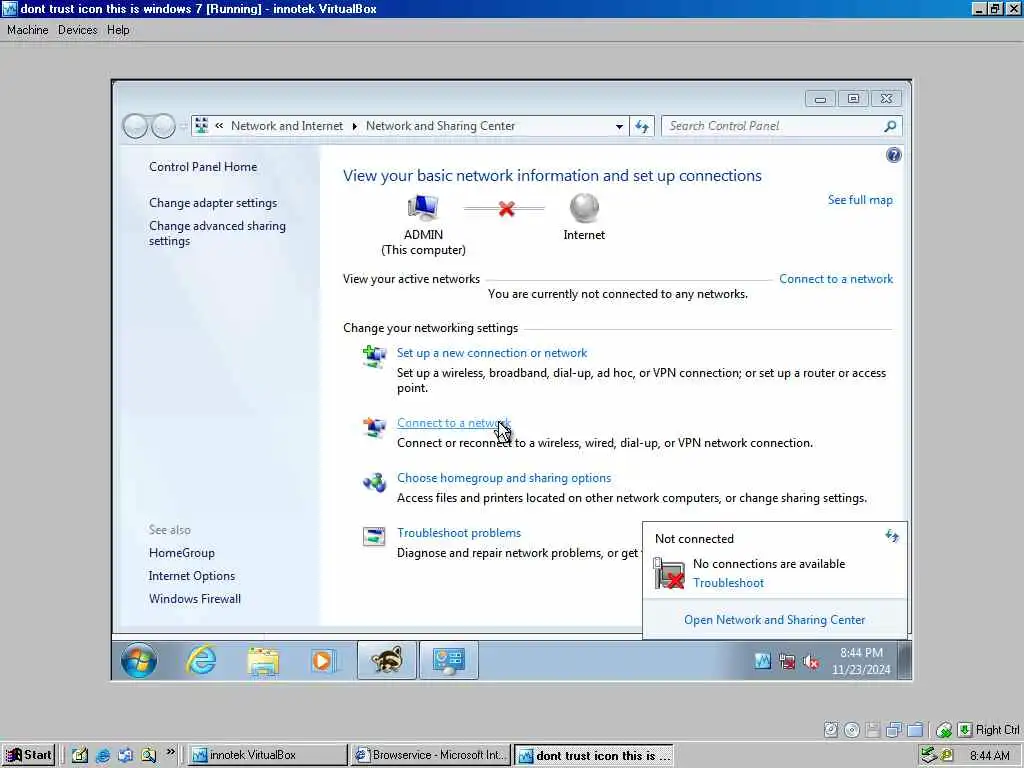This screenshot has width=1024, height=768.
Task: Click the Connect to a network icon
Action: tap(374, 427)
